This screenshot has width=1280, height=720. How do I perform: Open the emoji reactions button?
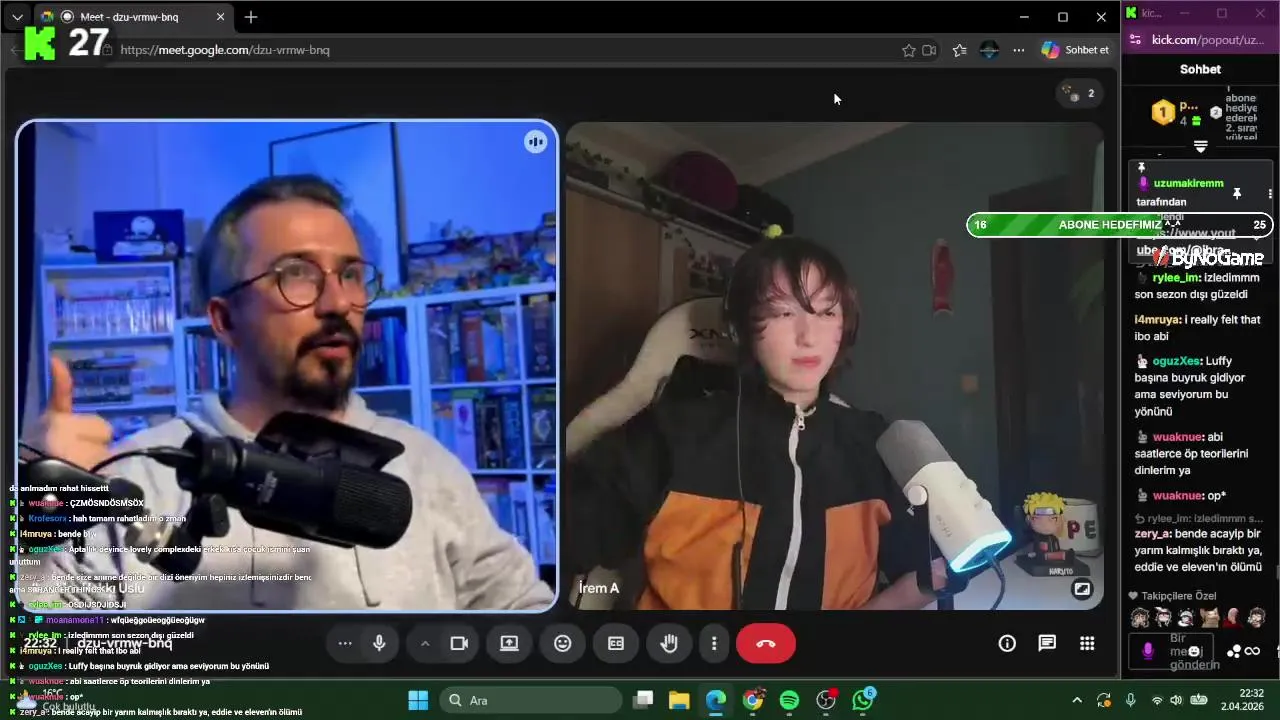(562, 643)
